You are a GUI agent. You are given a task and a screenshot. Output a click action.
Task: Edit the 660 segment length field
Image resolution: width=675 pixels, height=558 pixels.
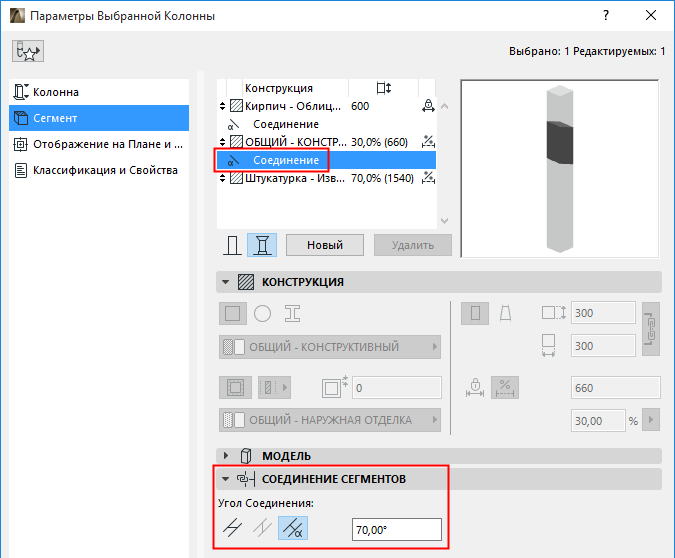616,388
